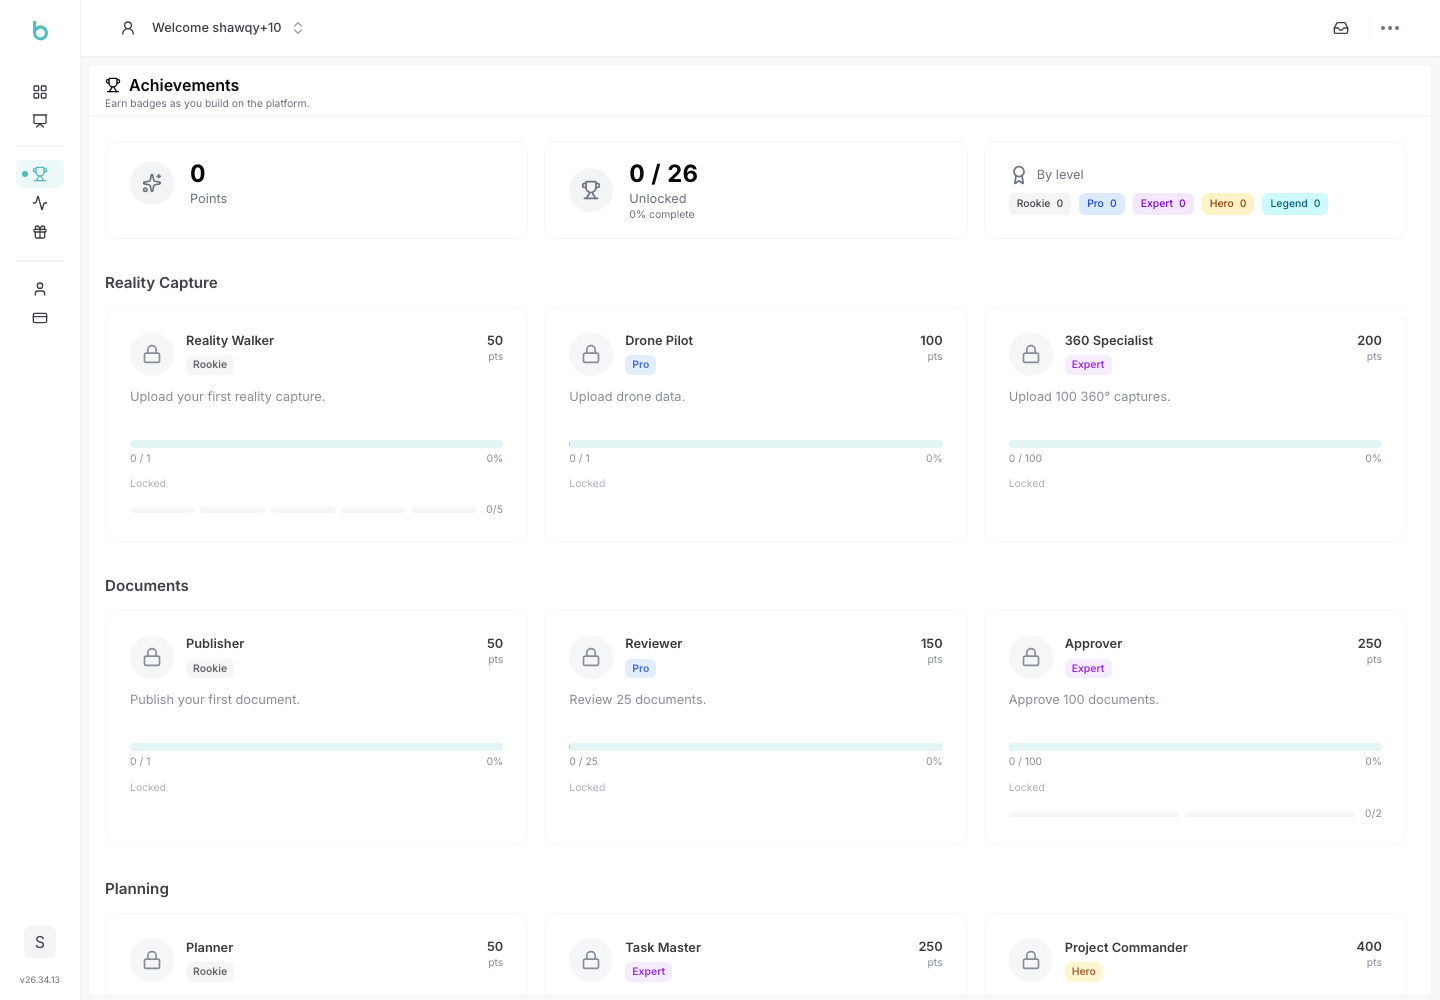Click the Approver 0/2 tier bar

(1182, 814)
